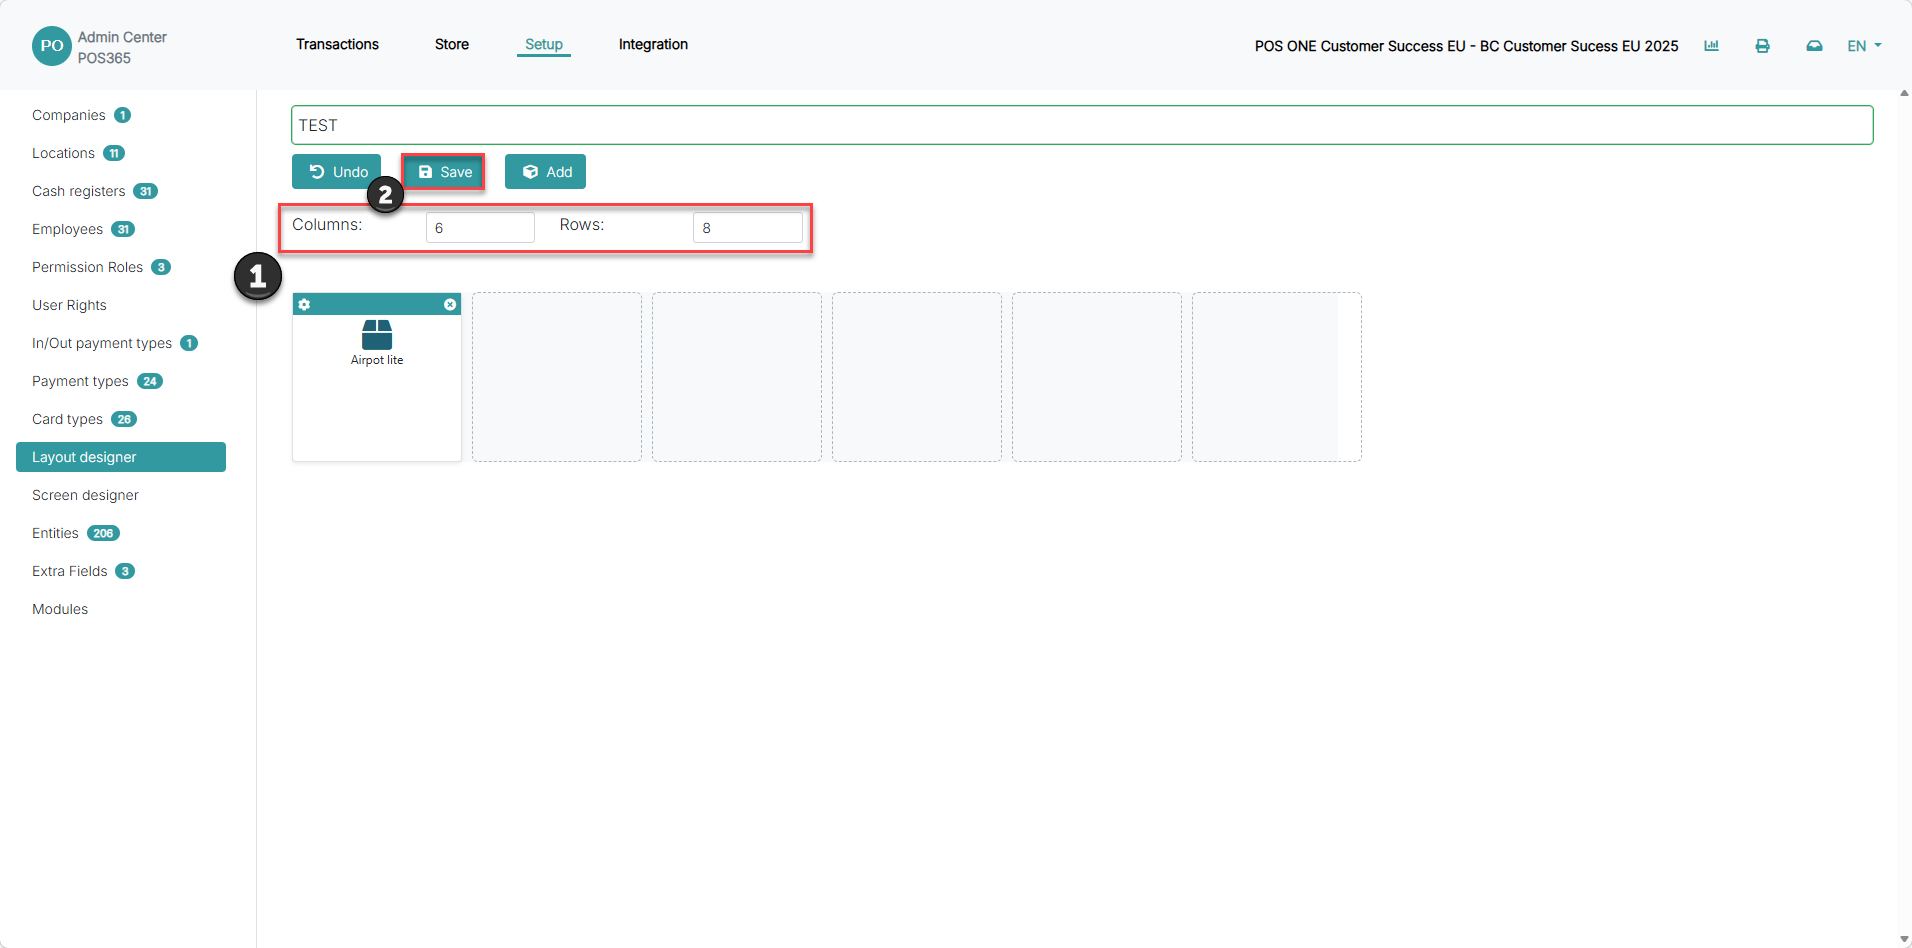Screen dimensions: 1912x948
Task: Save the TEST layout
Action: (x=444, y=172)
